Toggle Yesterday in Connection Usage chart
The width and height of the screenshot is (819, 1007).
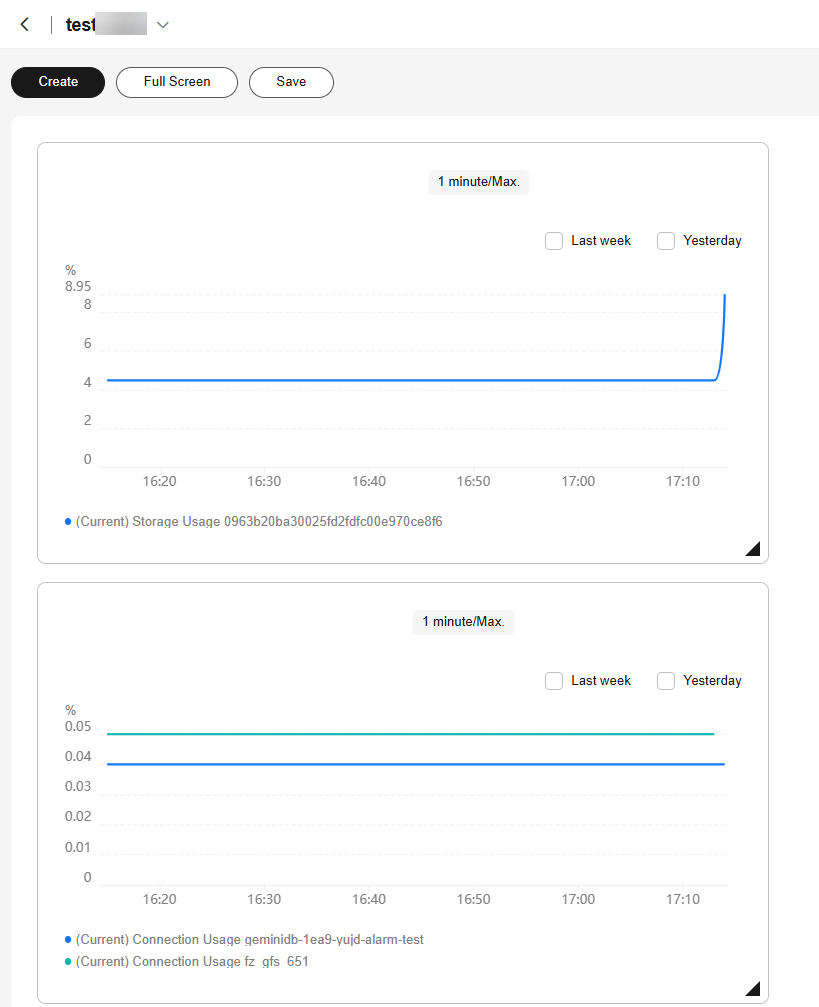[666, 681]
